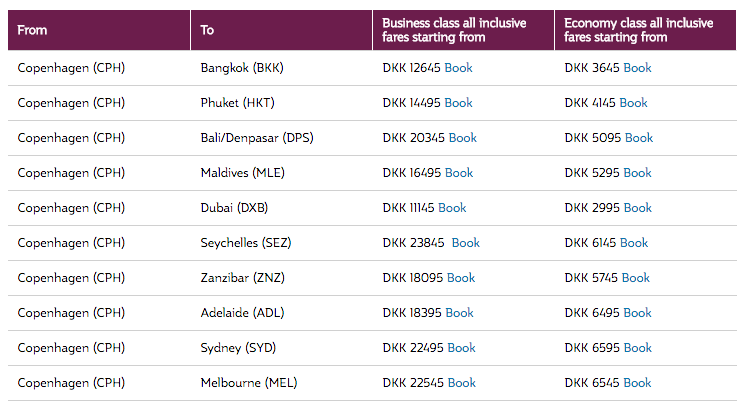Book Phuket economy DKK 4145 fare
Viewport: 742px width, 403px height.
(633, 103)
